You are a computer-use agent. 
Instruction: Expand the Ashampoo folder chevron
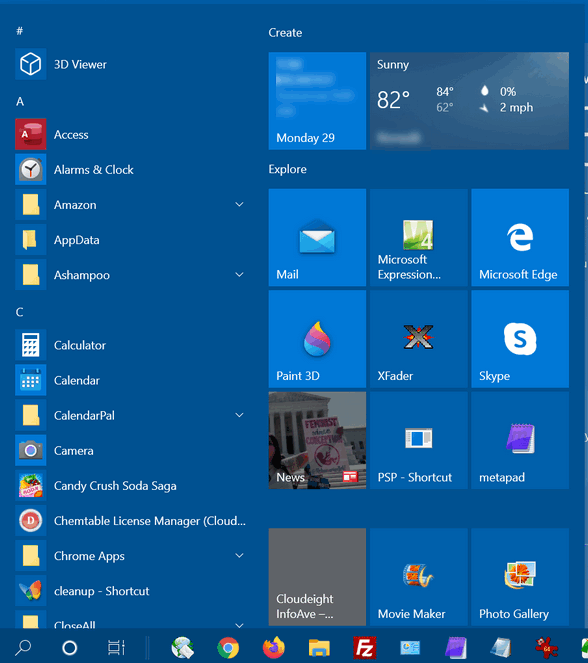point(239,275)
